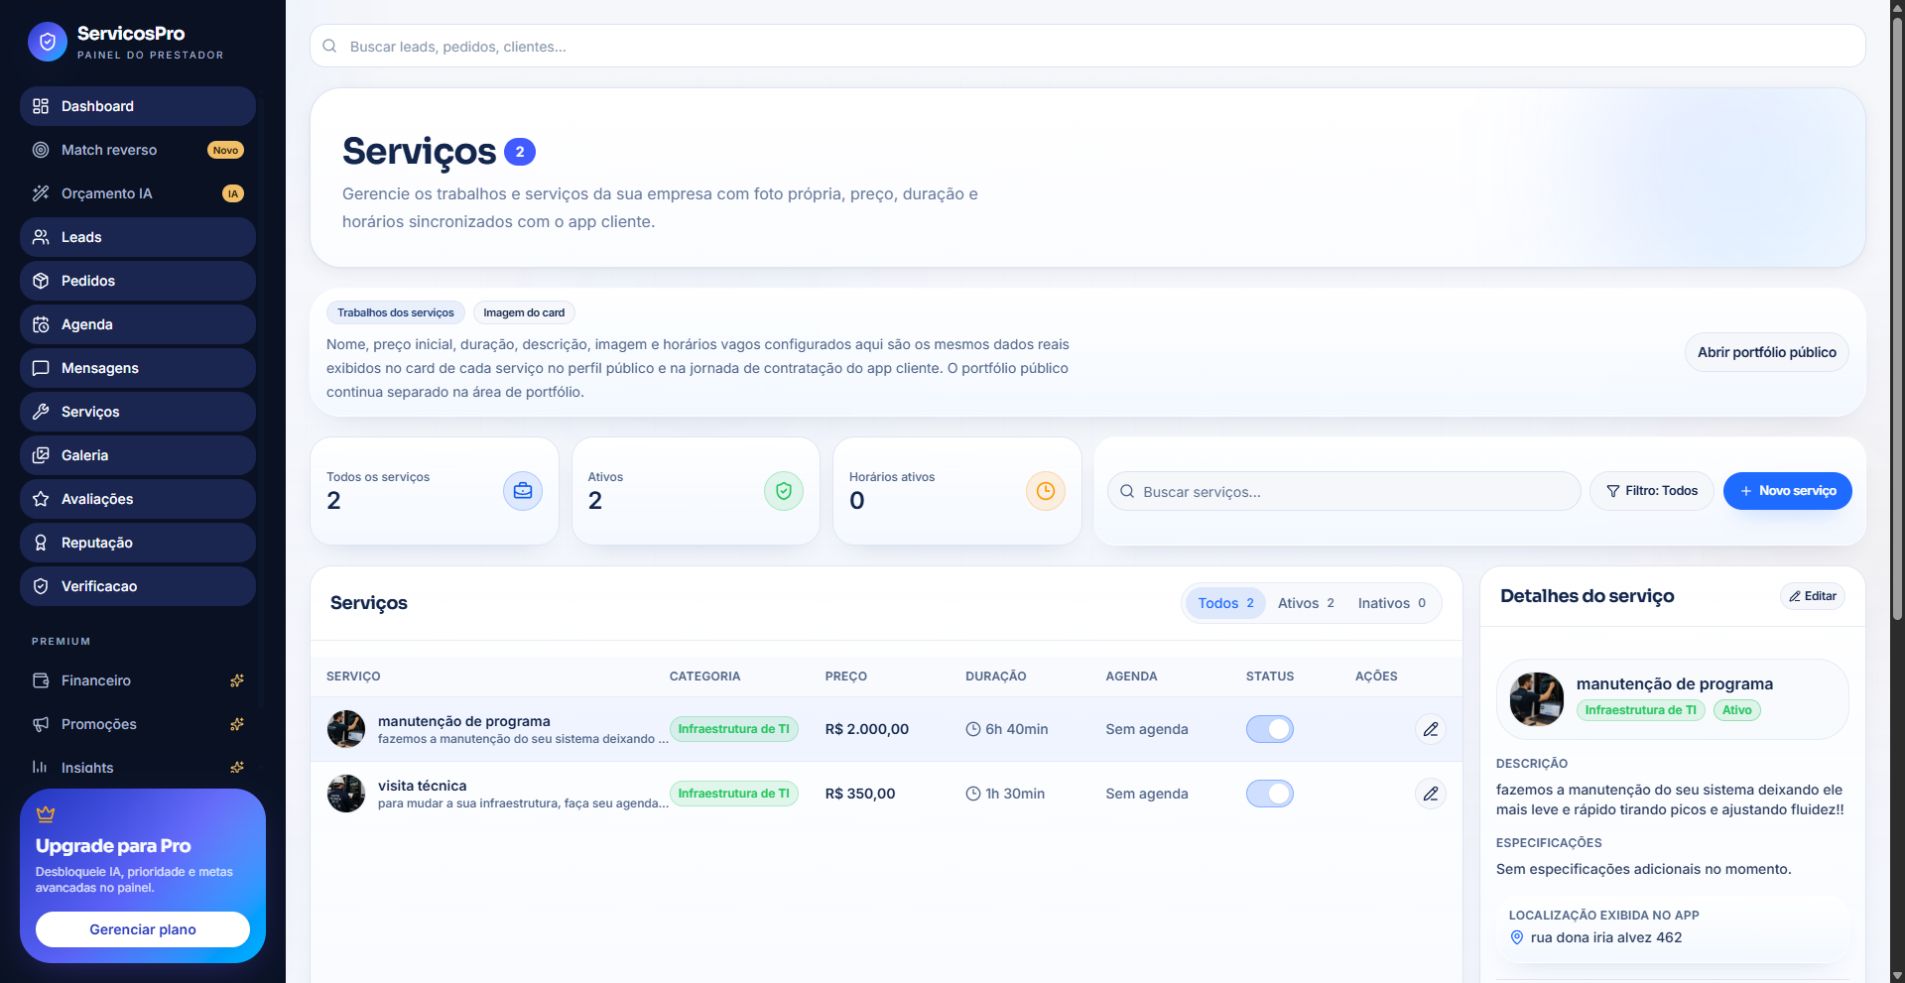Click the visita técnica service thumbnail

pos(346,794)
